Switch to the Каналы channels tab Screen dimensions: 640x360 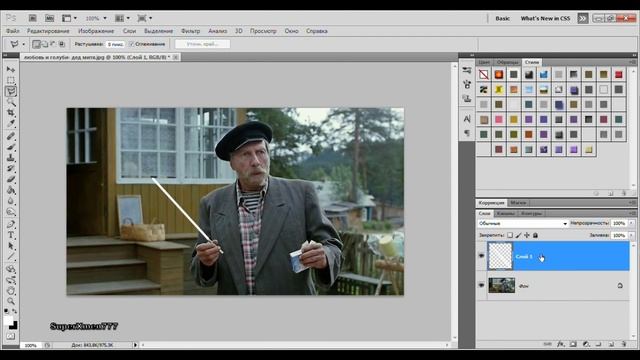click(505, 213)
